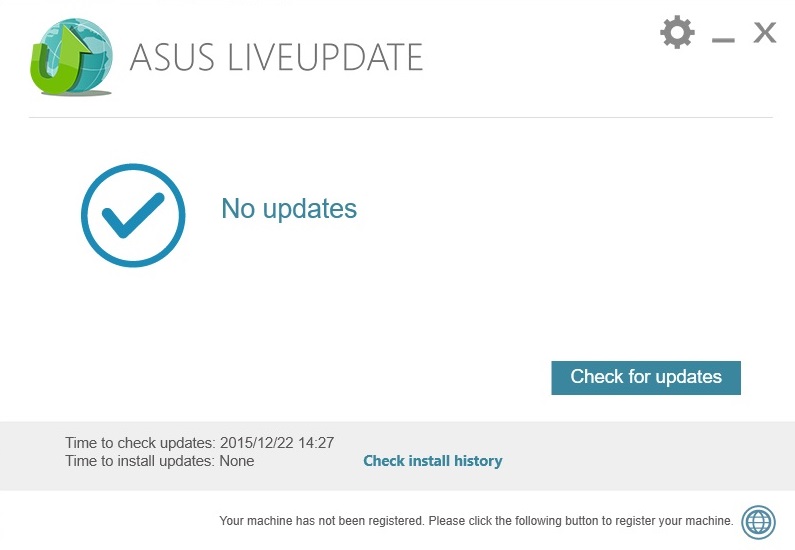The width and height of the screenshot is (795, 550).
Task: Click the 14:27 last check time
Action: 314,442
